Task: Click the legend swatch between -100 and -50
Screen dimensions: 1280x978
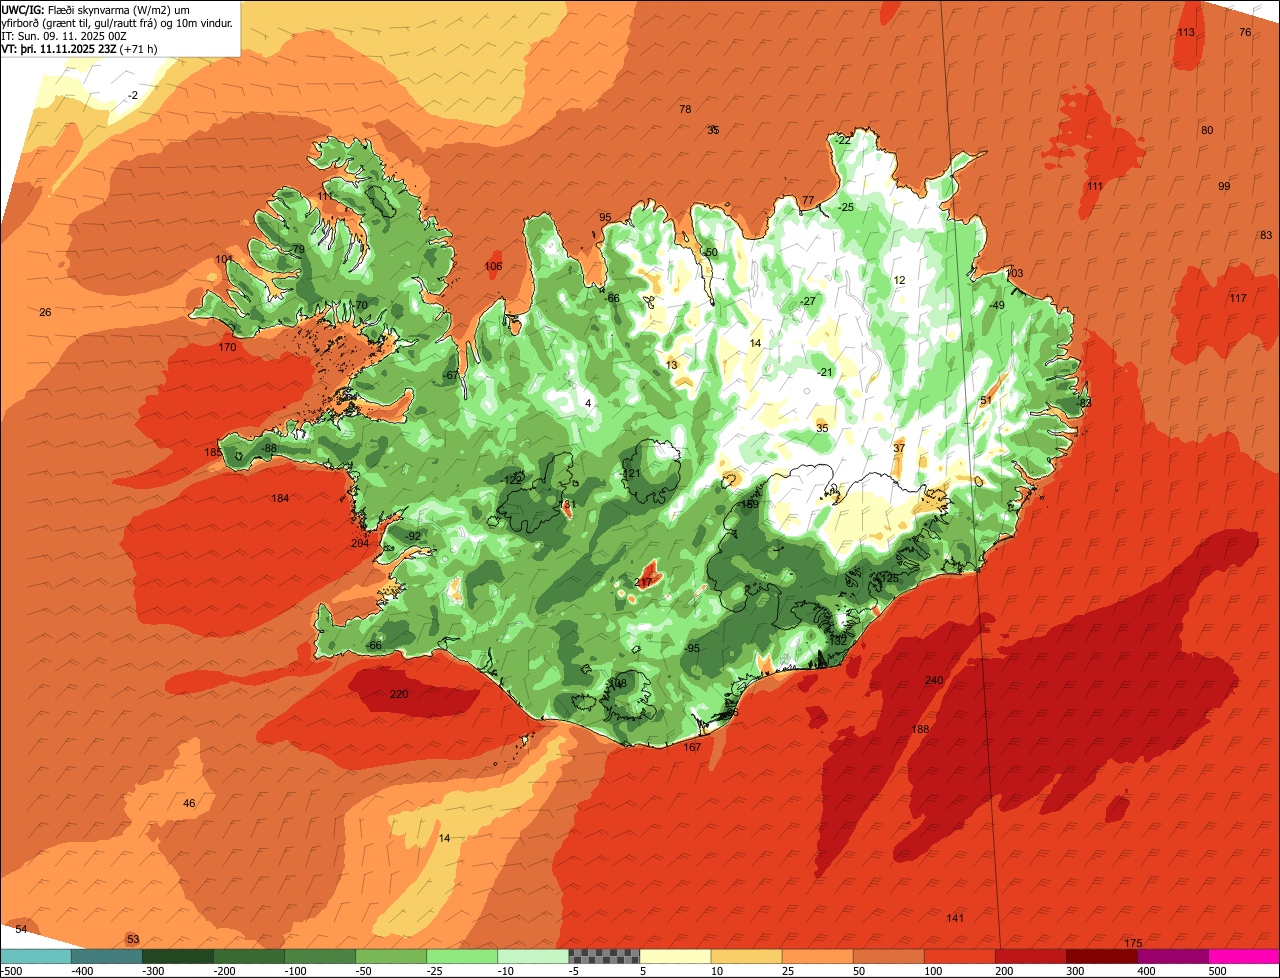Action: coord(319,956)
